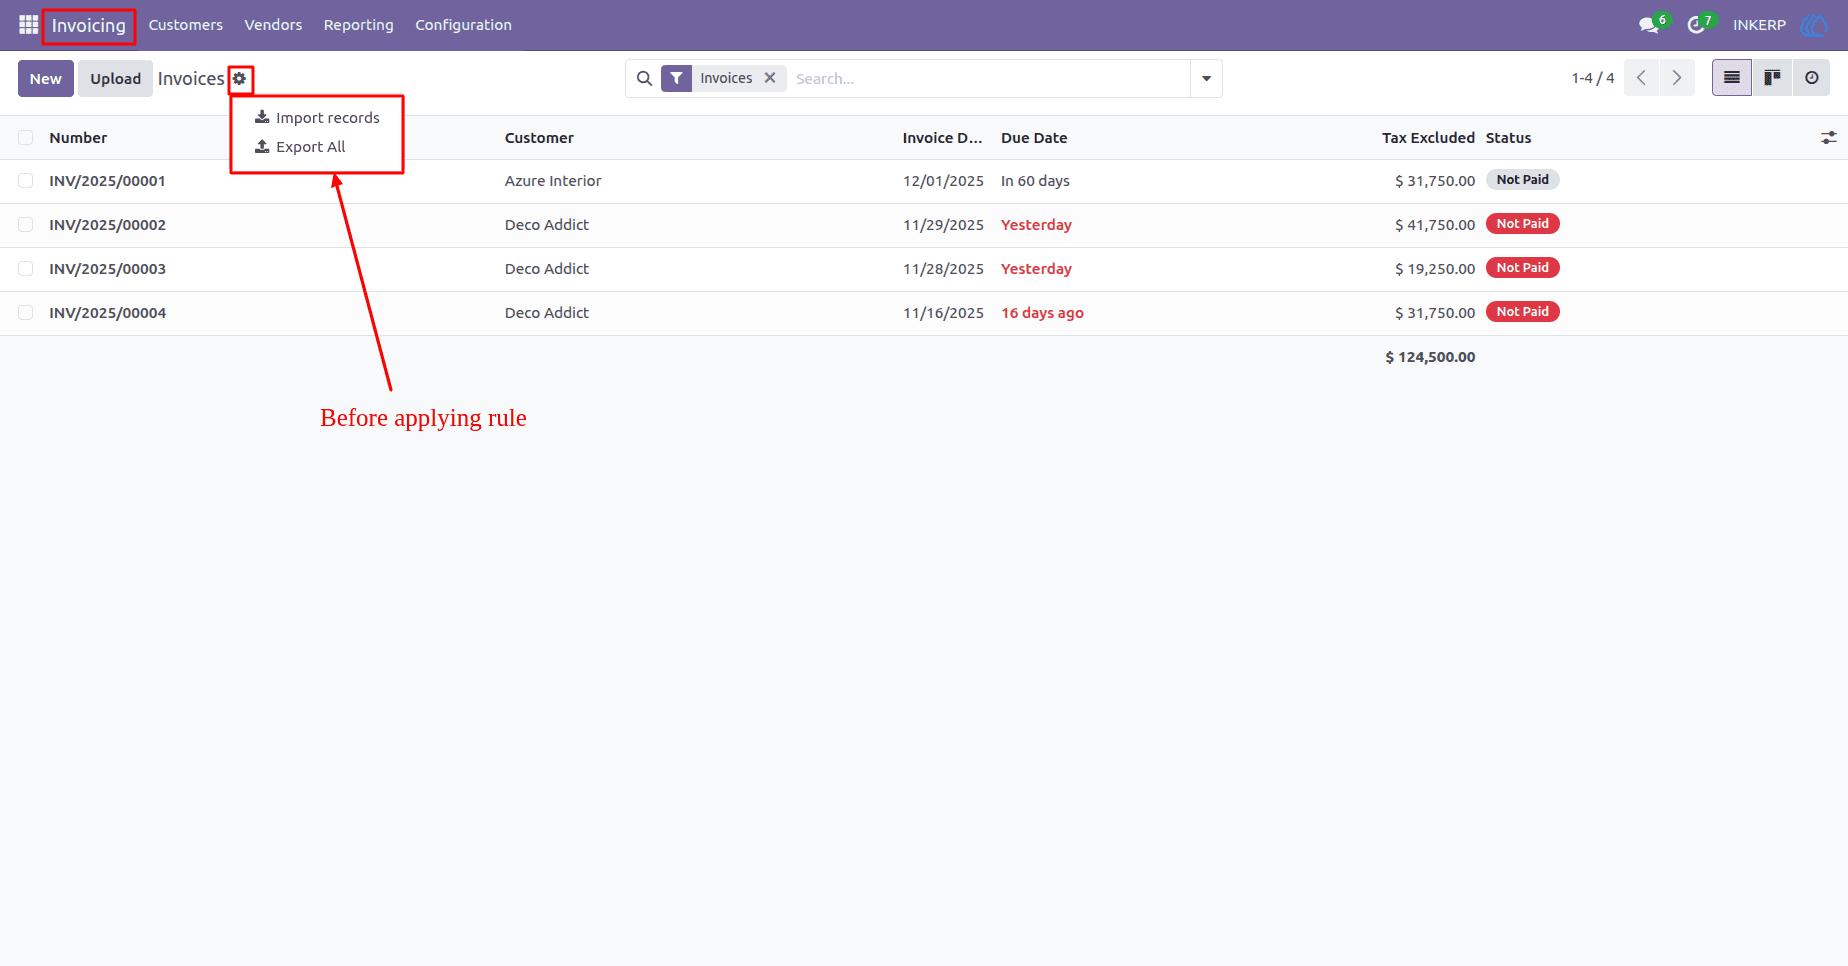Focus the Search input field
1848x966 pixels.
tap(988, 78)
